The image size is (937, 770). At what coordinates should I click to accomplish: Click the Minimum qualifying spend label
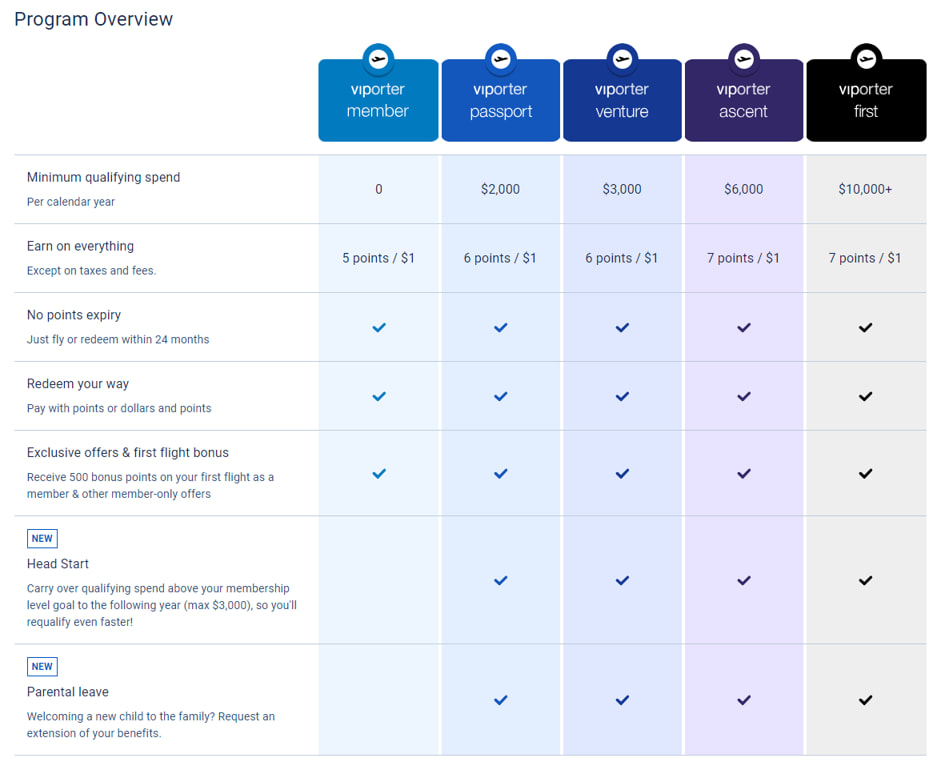point(104,177)
